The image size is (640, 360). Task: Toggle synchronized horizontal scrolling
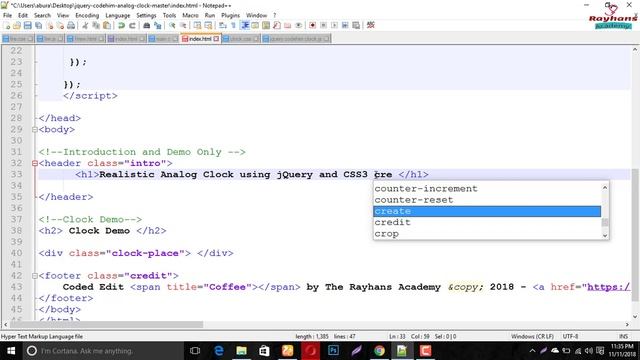208,25
